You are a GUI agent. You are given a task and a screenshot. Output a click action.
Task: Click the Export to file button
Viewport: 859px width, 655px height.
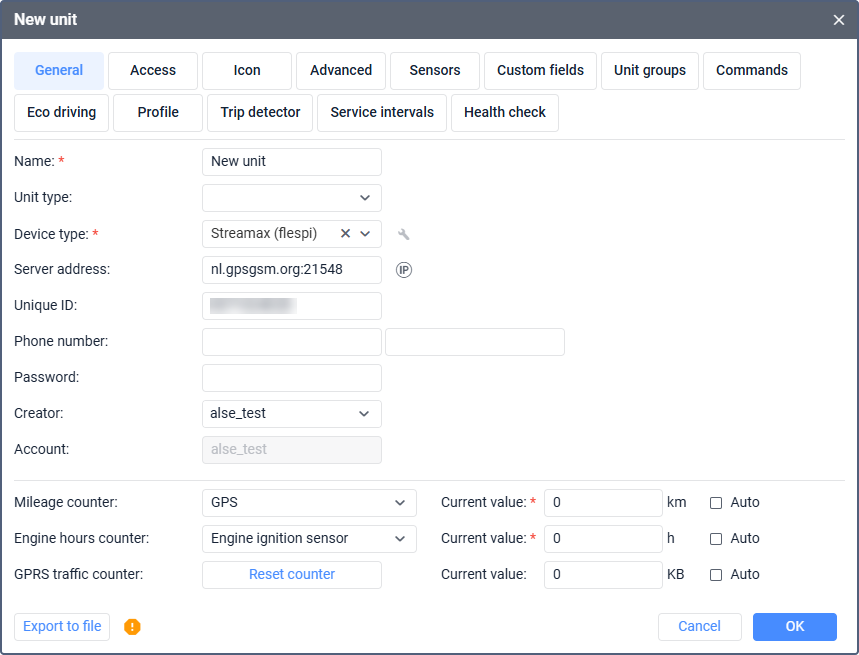[x=62, y=627]
